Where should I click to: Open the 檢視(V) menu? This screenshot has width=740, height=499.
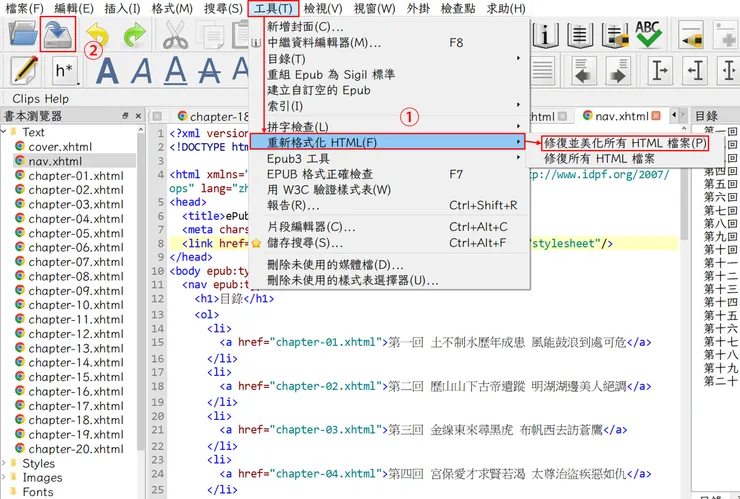pos(323,8)
